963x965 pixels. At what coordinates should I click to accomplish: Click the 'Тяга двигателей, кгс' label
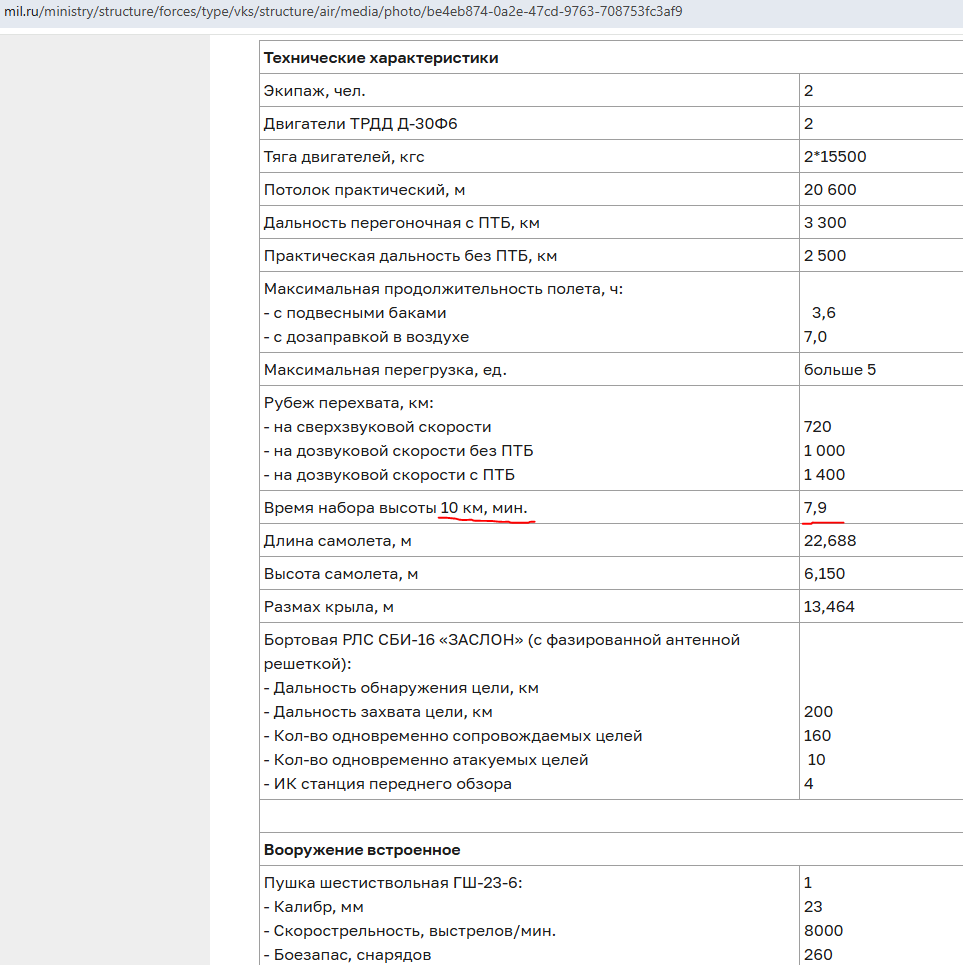click(x=344, y=157)
